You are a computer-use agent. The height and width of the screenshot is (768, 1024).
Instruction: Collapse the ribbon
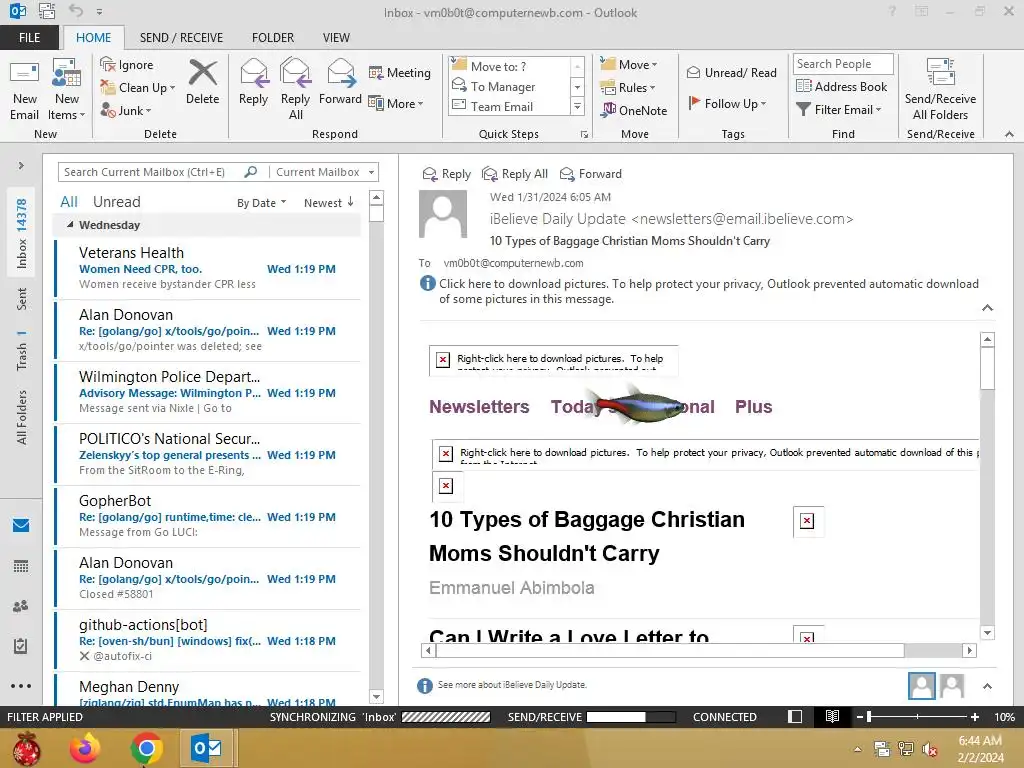click(x=1009, y=134)
